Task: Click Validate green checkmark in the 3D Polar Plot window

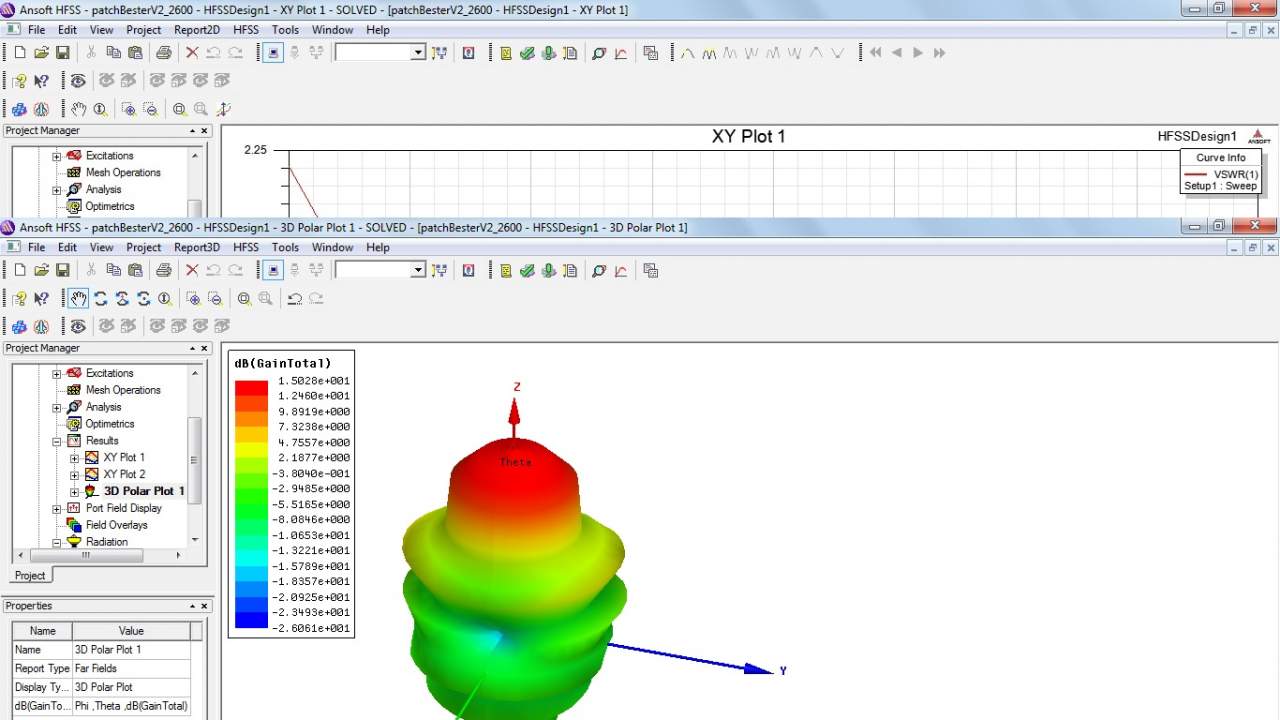Action: click(x=527, y=270)
